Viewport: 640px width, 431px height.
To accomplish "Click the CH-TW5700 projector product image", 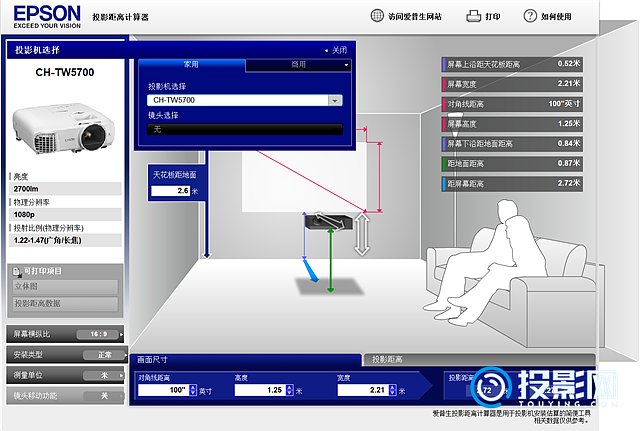I will 64,125.
